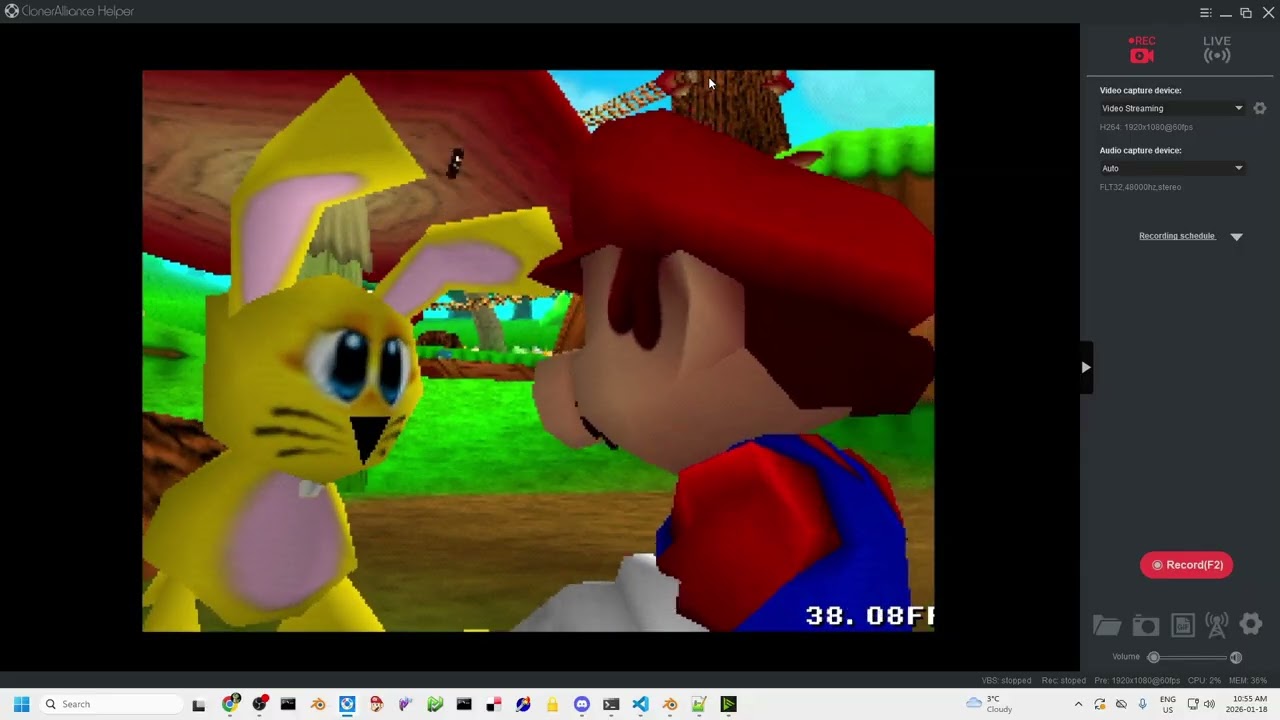Open the yellow padlock taskbar app

552,704
